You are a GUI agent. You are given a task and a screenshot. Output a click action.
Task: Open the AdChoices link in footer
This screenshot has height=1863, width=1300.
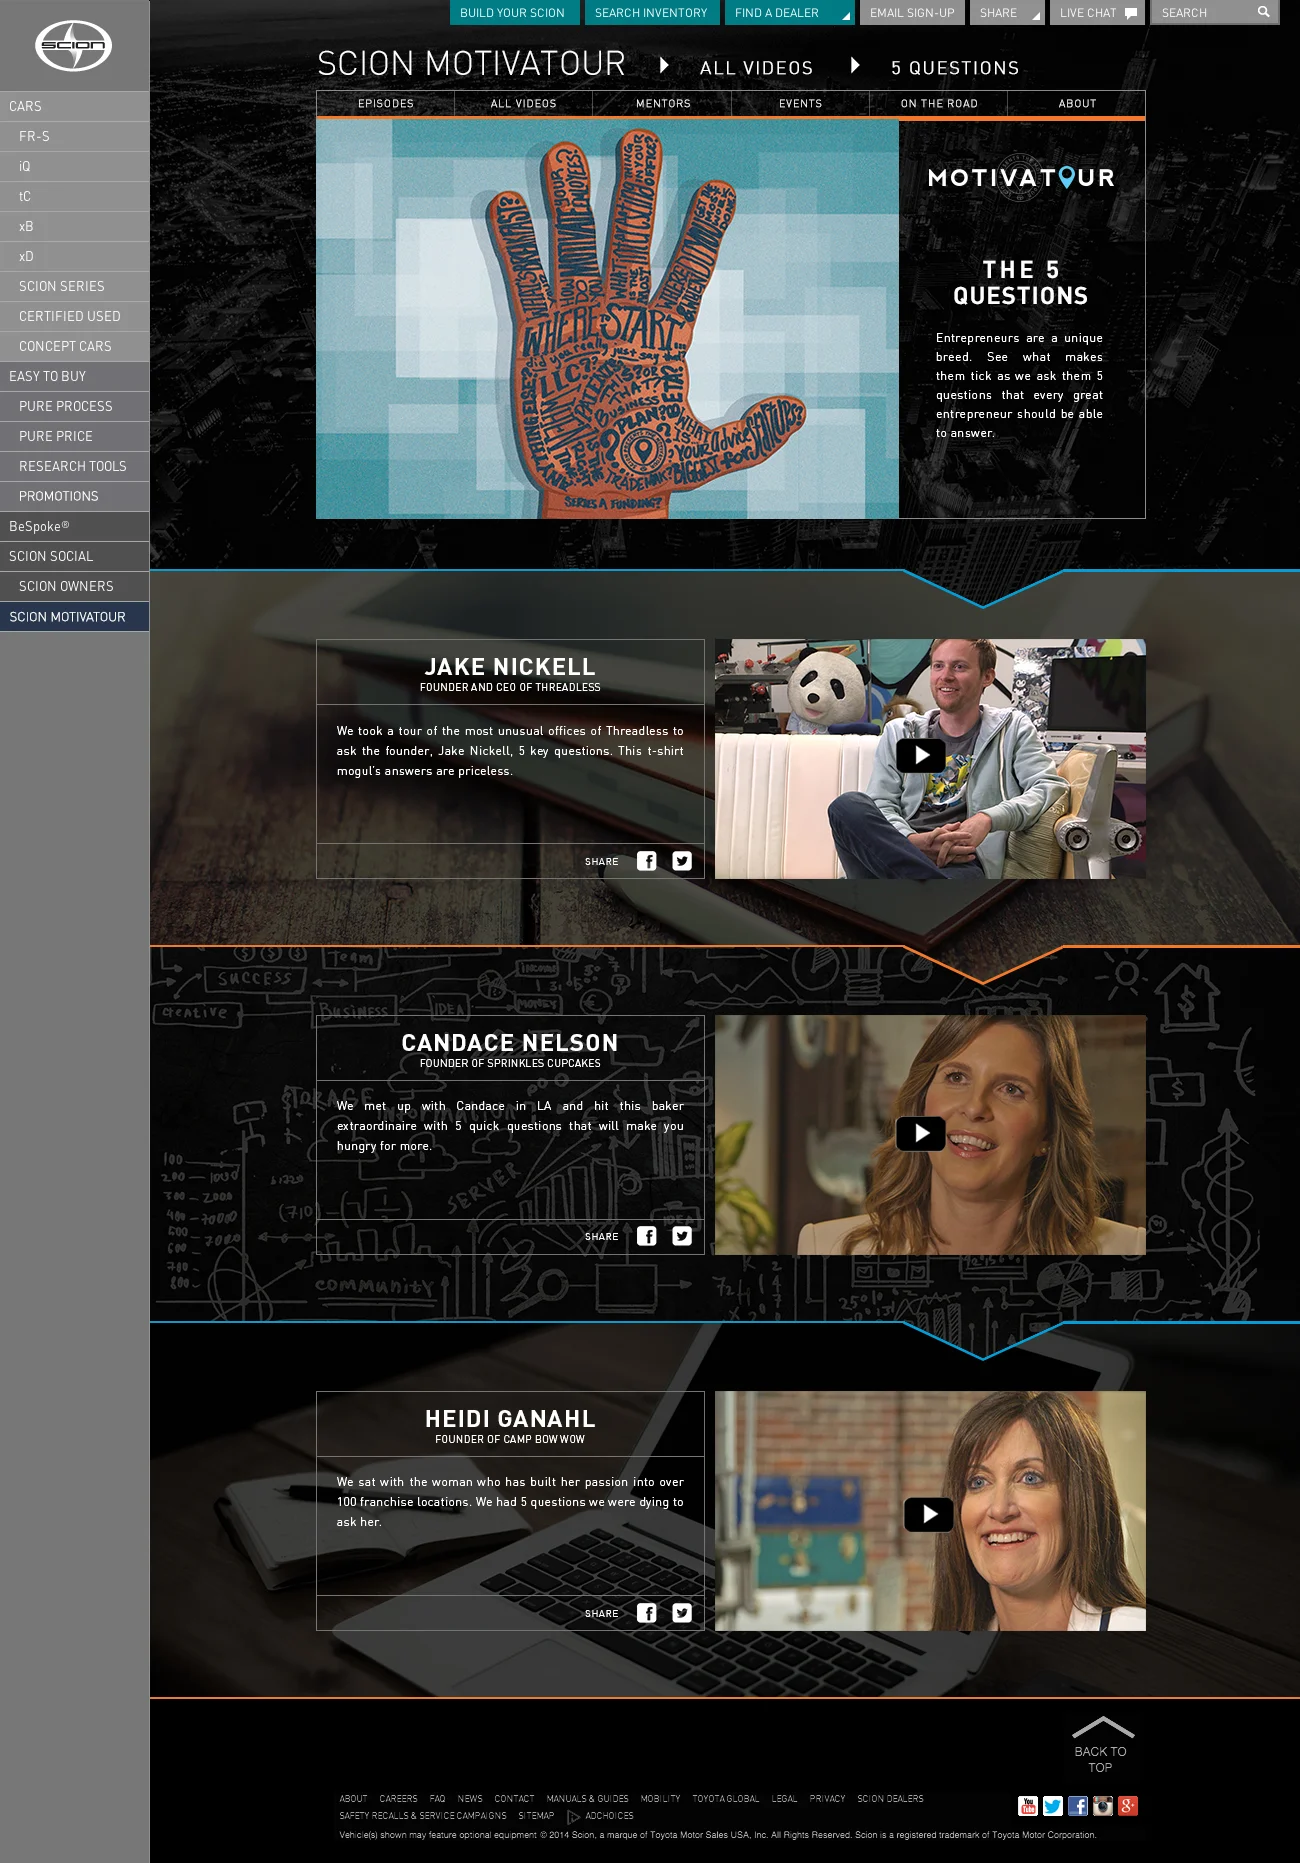(602, 1816)
